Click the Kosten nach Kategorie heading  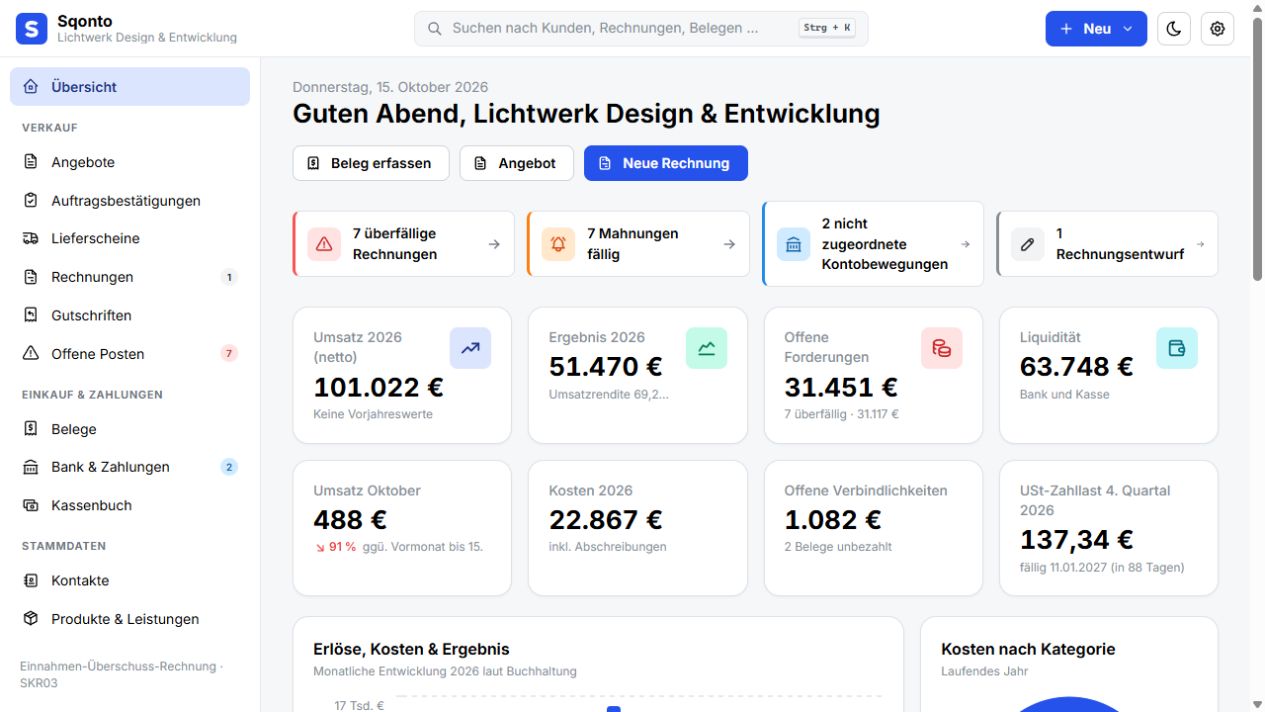click(1028, 649)
